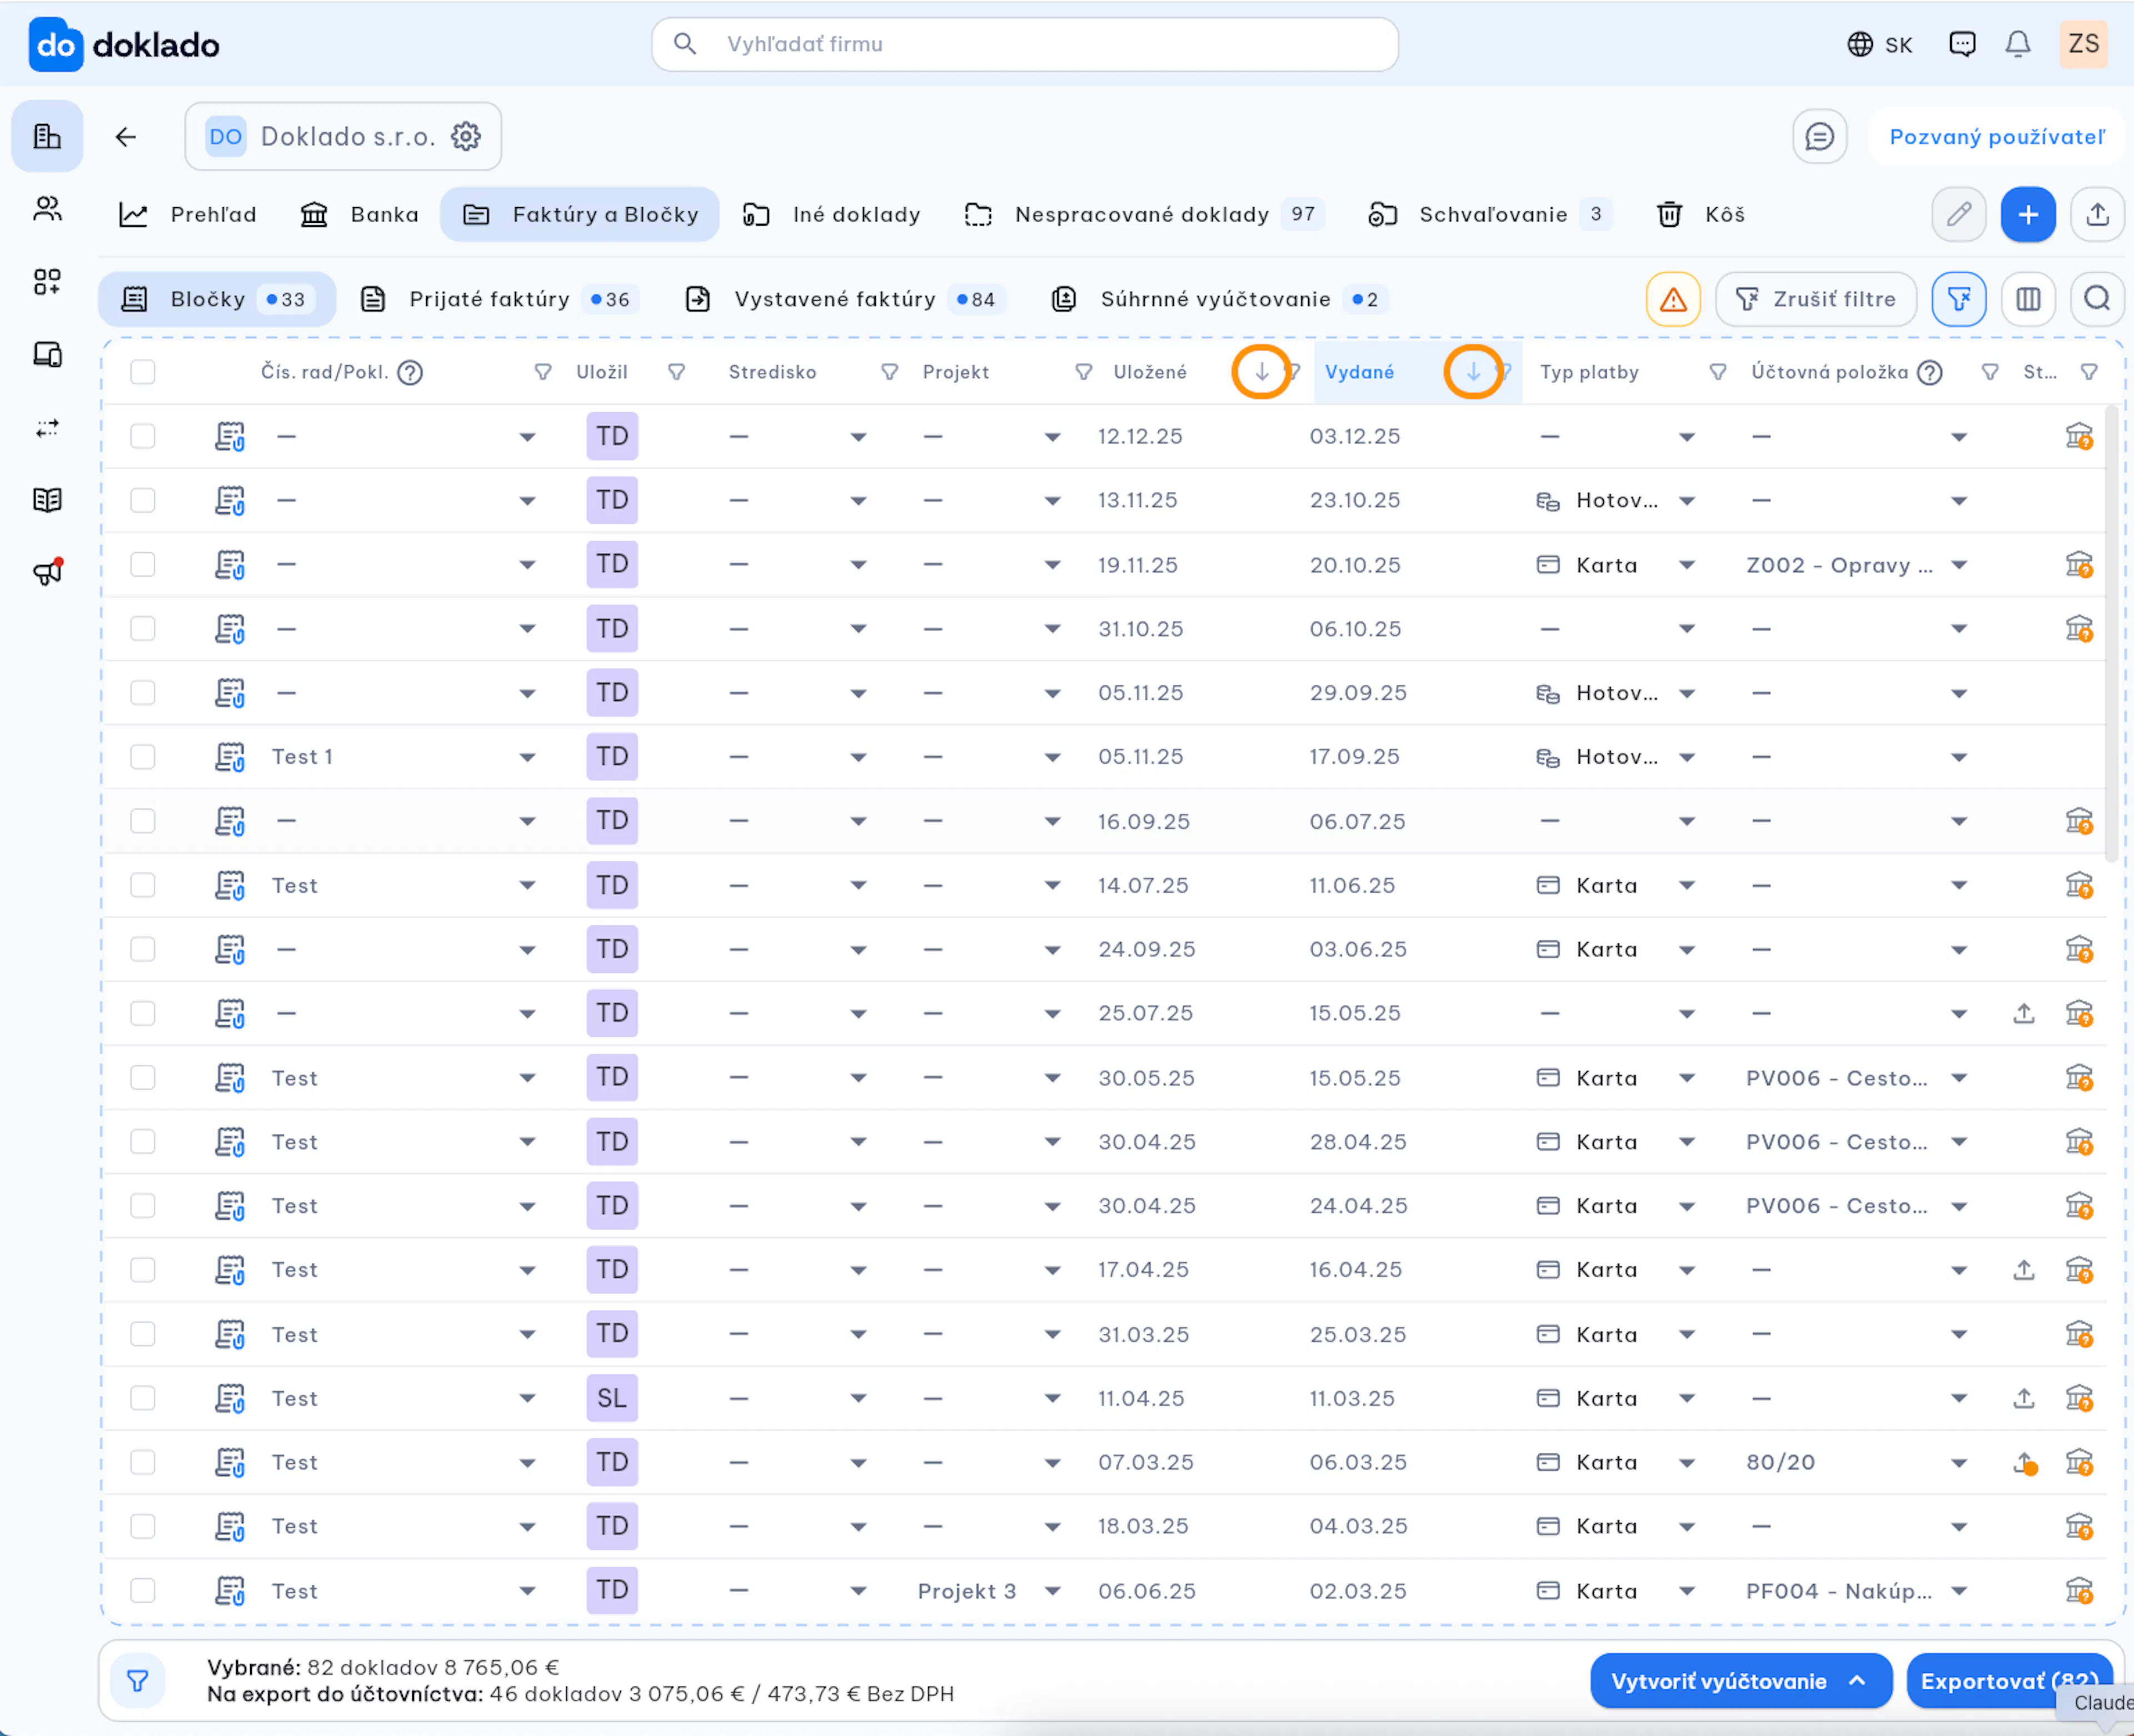Switch to Vystavené faktúry subtab
Screen dimensions: 2134x1736
coord(846,299)
